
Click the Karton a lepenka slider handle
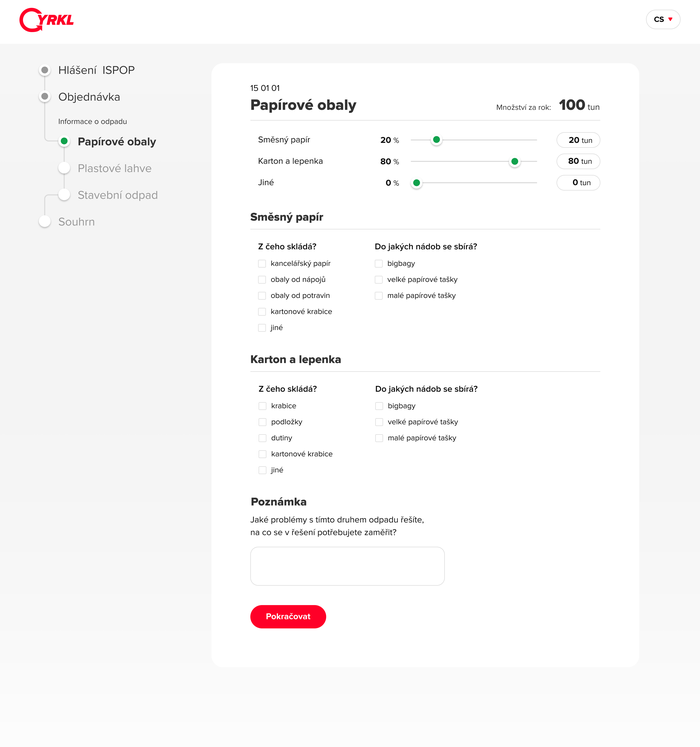(515, 161)
